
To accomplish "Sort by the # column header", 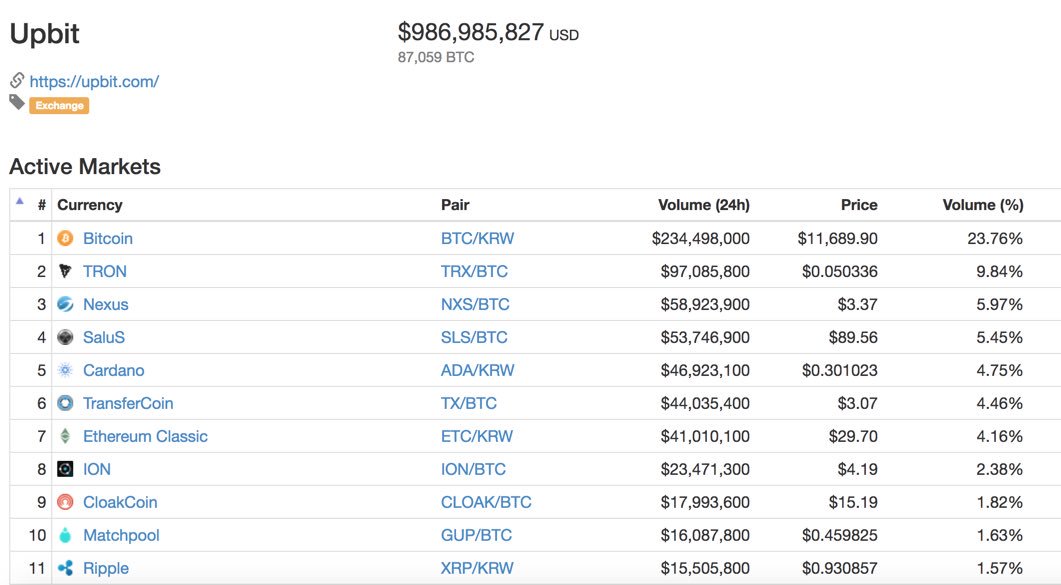I will pyautogui.click(x=42, y=205).
